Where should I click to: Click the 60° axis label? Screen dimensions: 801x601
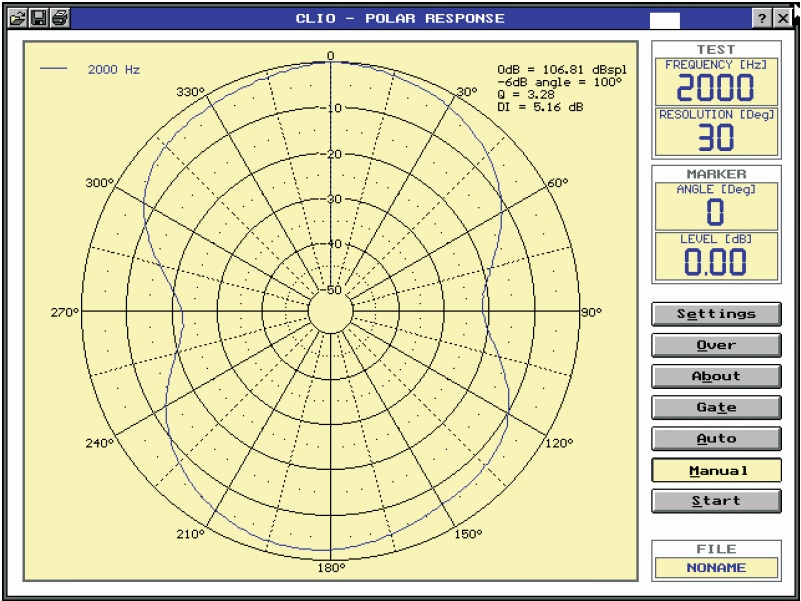pos(557,183)
